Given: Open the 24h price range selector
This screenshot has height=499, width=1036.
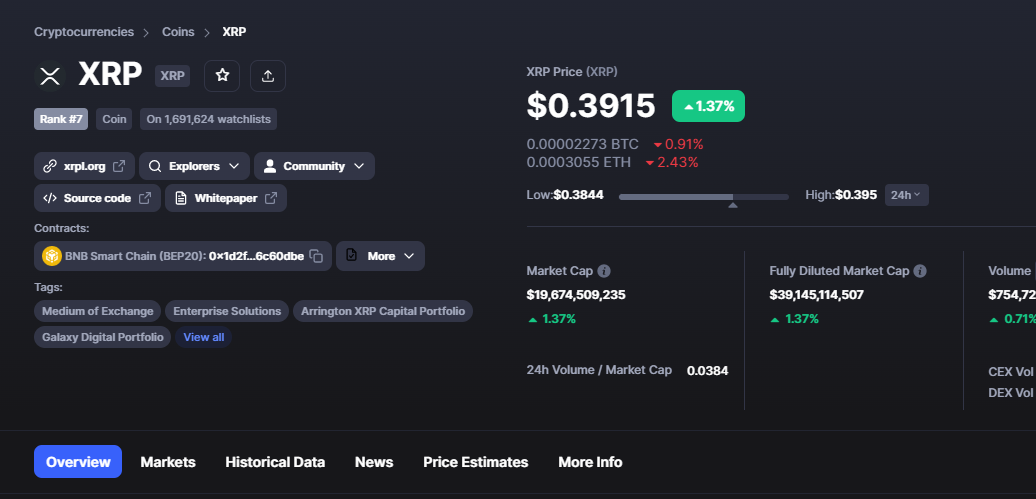Looking at the screenshot, I should coord(906,195).
